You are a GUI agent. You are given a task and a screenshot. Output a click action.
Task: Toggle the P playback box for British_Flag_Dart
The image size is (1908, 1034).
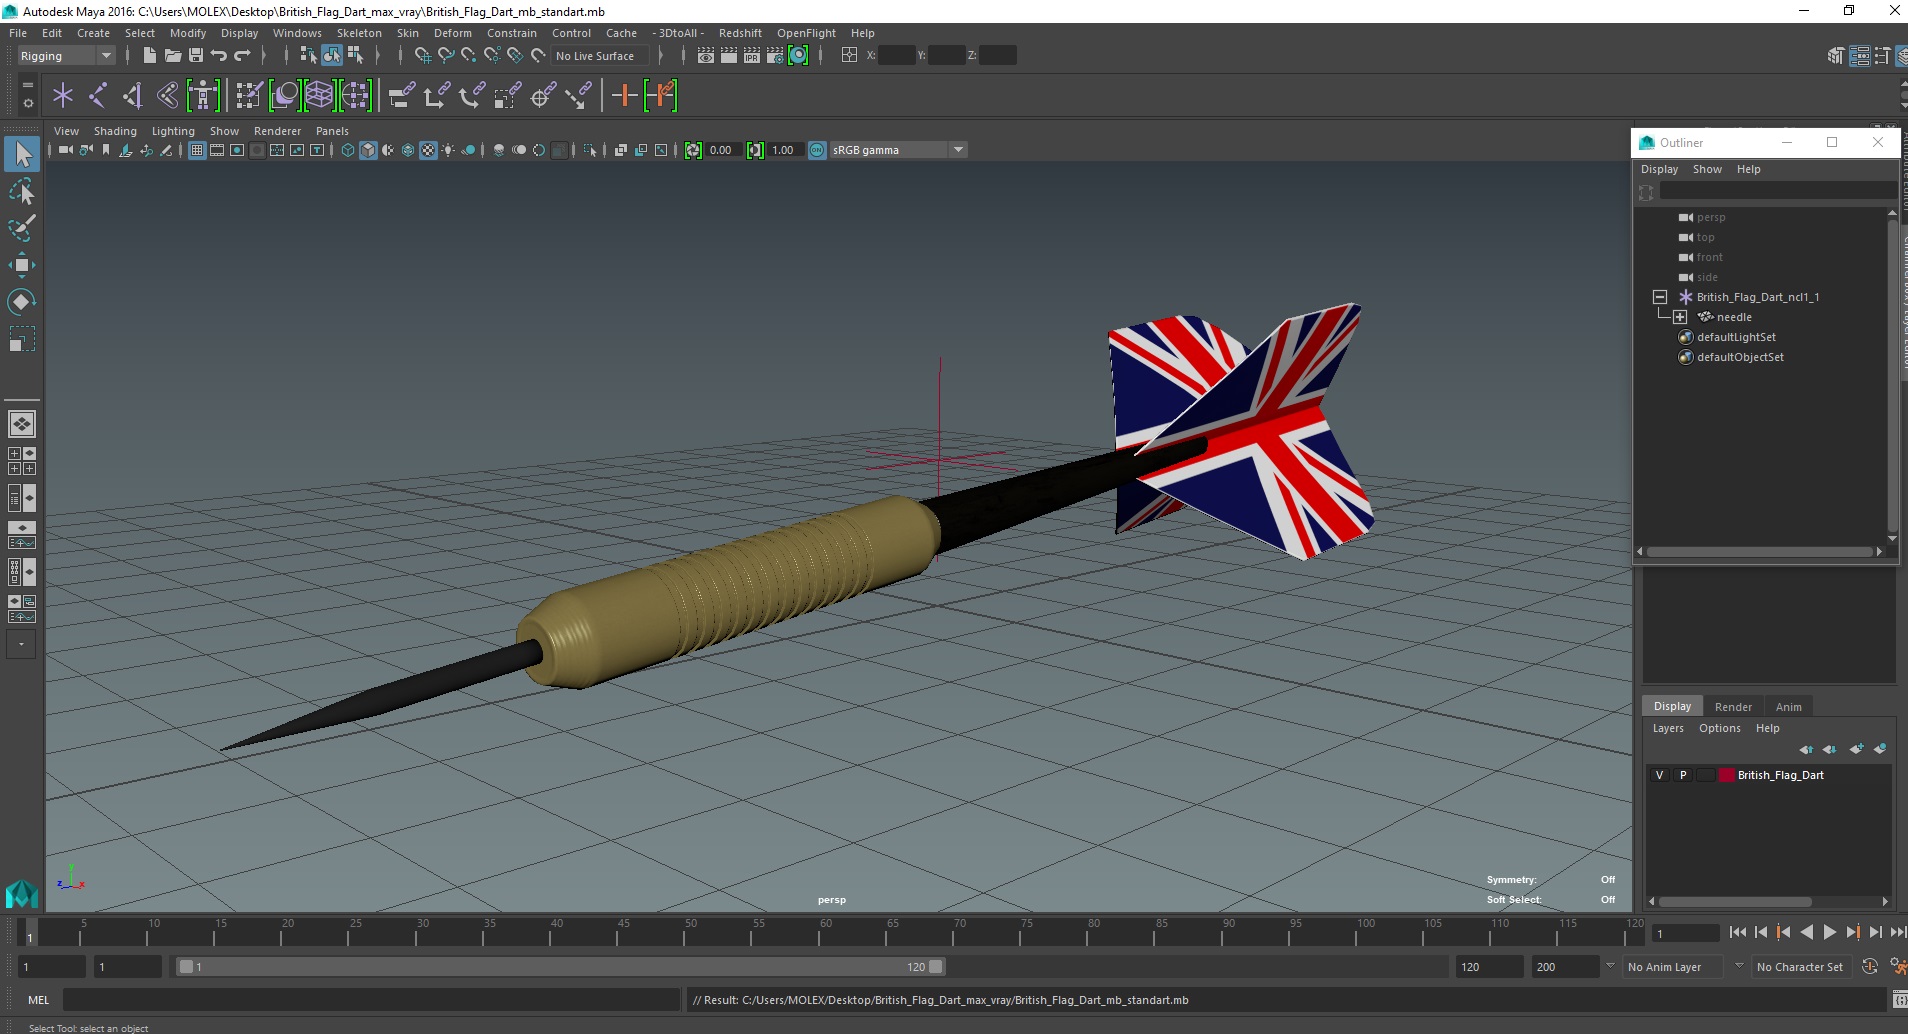pos(1683,775)
